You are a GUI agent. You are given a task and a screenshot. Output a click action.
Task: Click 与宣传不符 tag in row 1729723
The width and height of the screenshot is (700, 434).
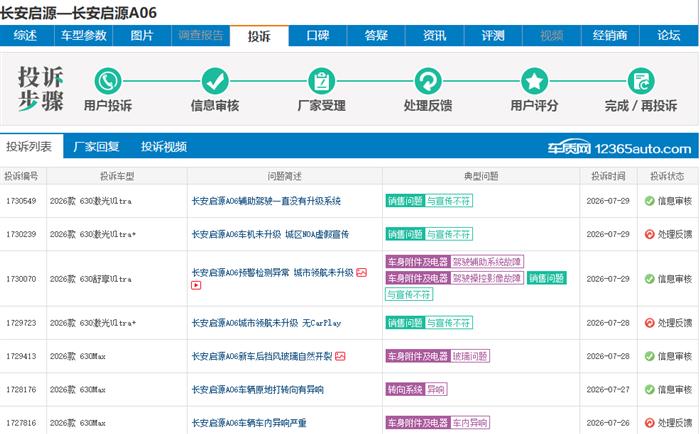pos(448,322)
